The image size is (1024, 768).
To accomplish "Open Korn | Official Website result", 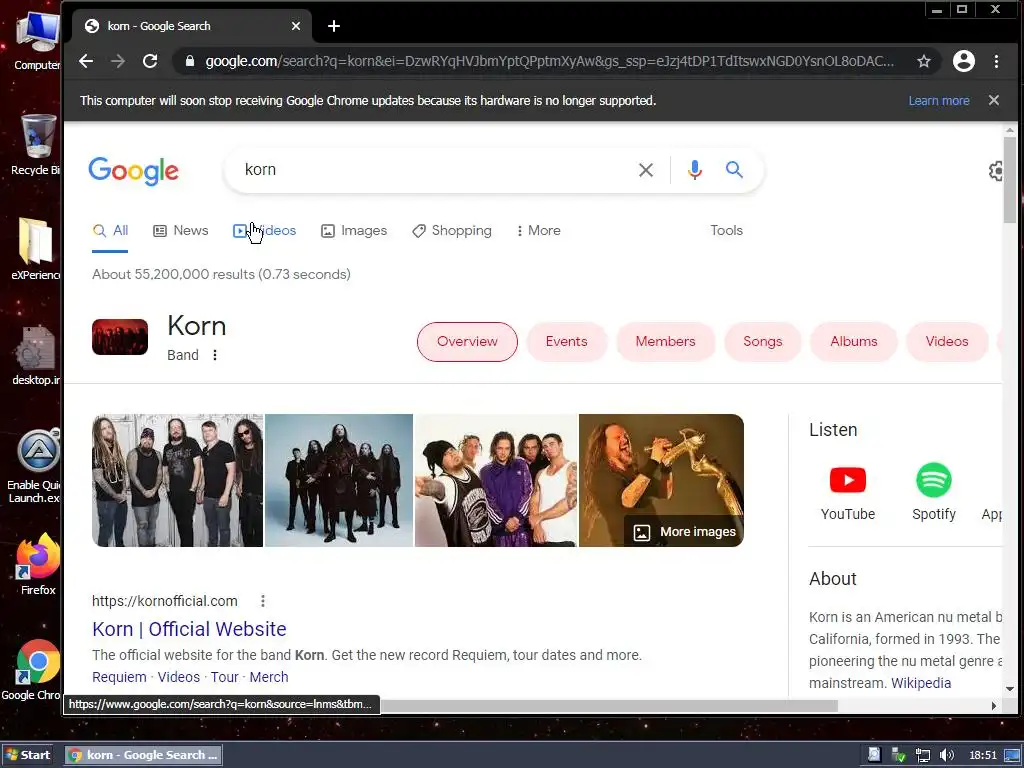I will tap(189, 629).
